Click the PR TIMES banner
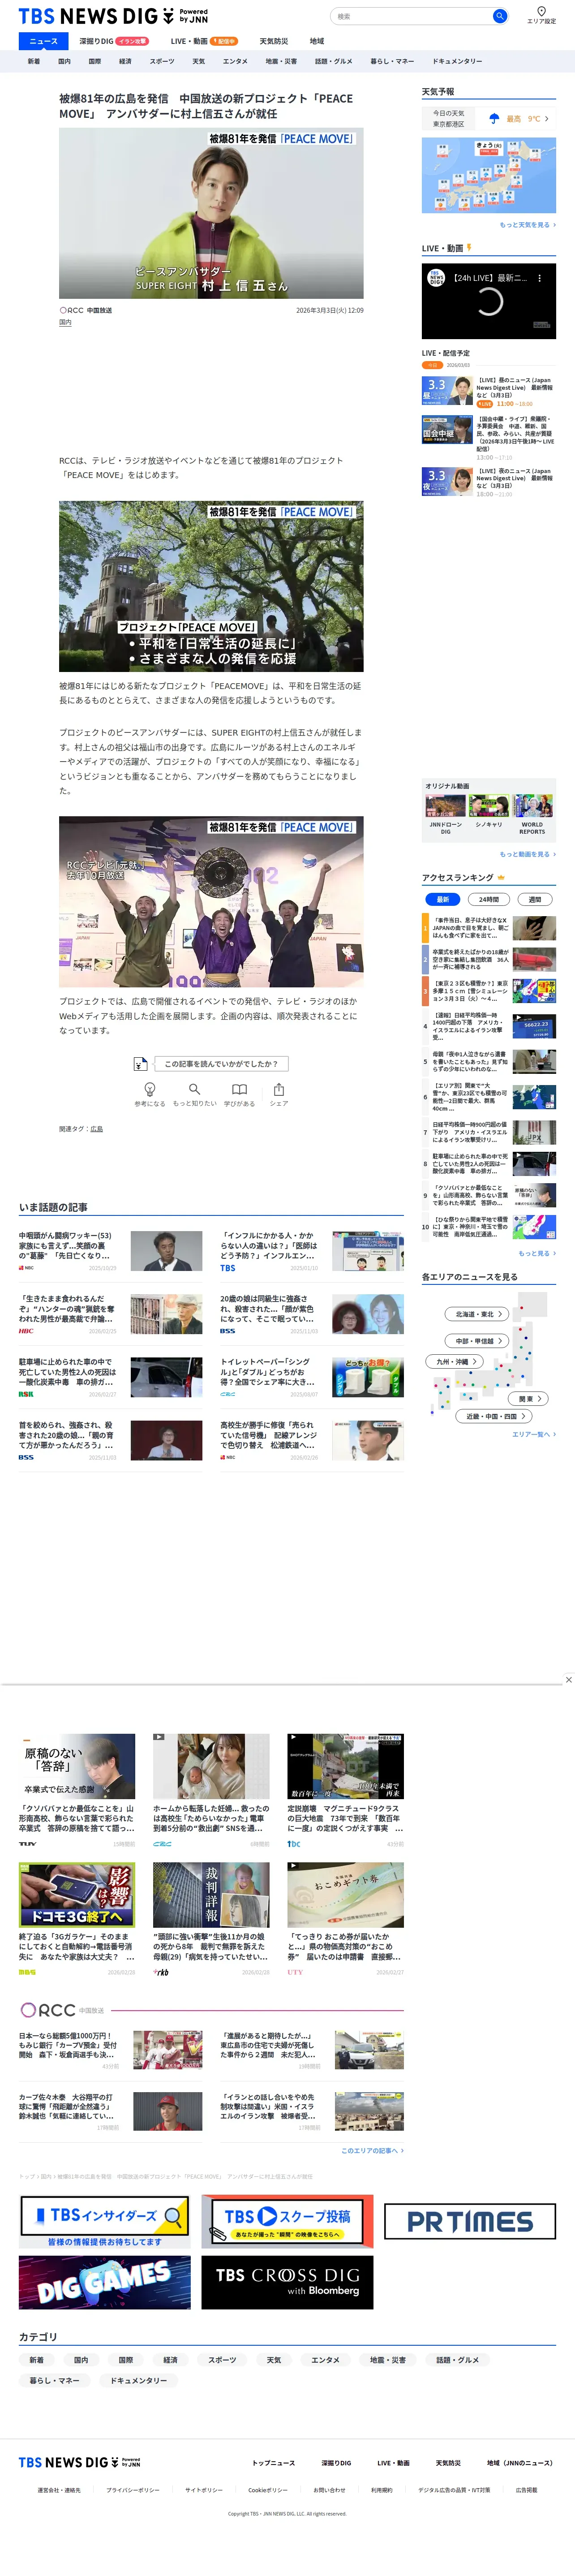Image resolution: width=575 pixels, height=2576 pixels. pos(470,2221)
